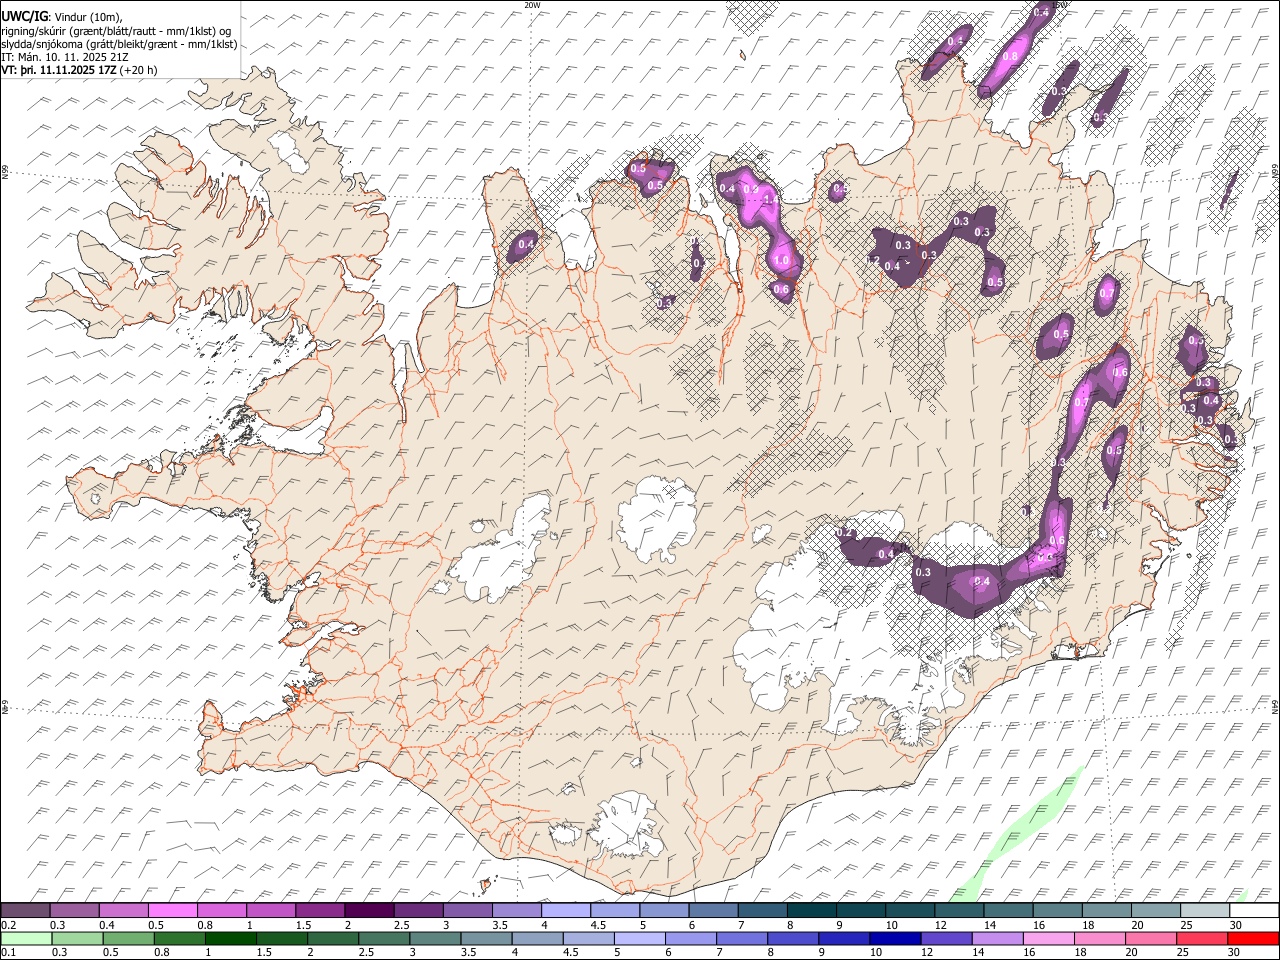Click the '1.4' snowfall value label on the map

point(770,199)
